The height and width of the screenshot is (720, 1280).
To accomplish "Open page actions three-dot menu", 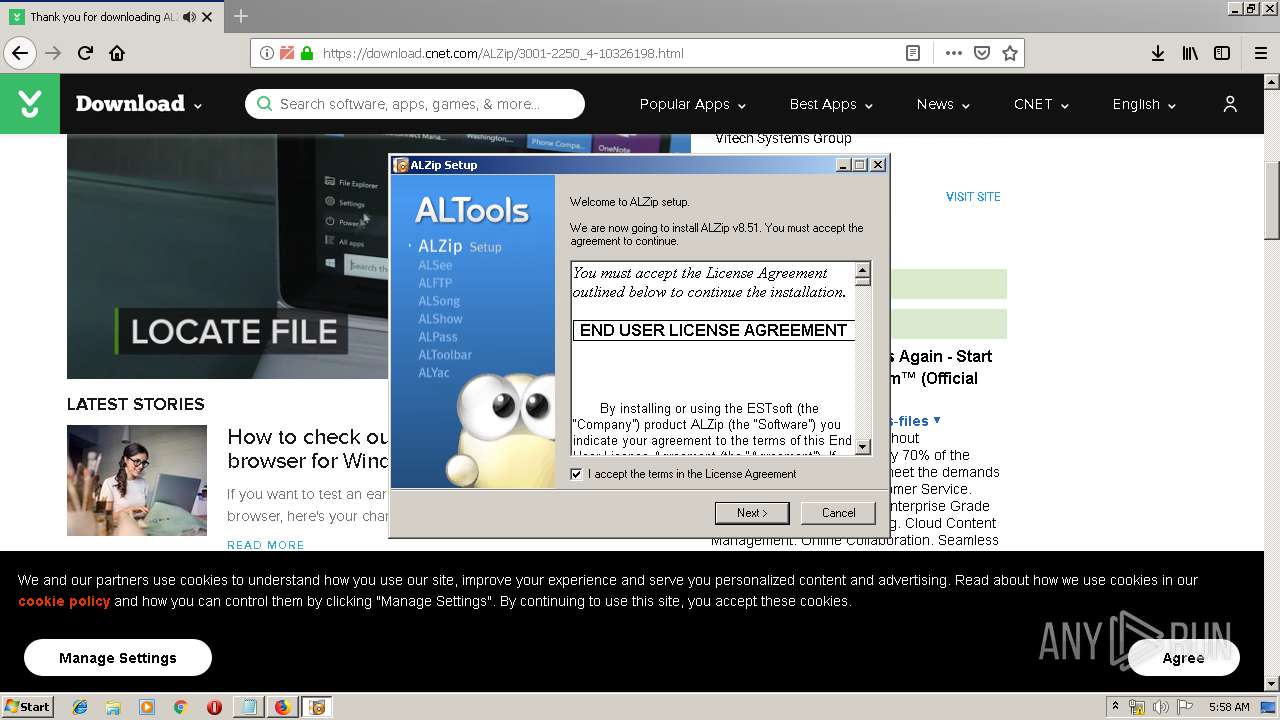I will [x=953, y=53].
